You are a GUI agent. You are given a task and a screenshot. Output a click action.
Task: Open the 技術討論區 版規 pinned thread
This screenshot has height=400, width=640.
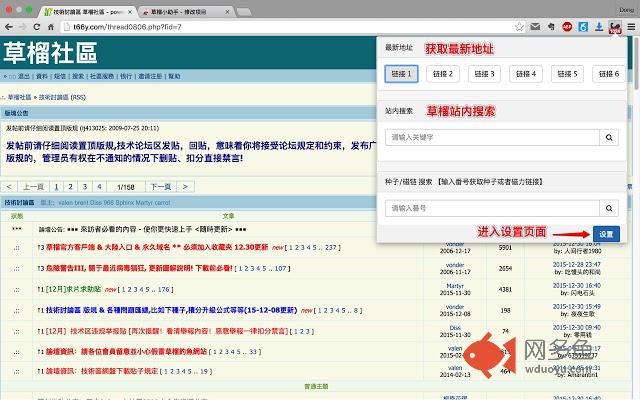pos(171,310)
